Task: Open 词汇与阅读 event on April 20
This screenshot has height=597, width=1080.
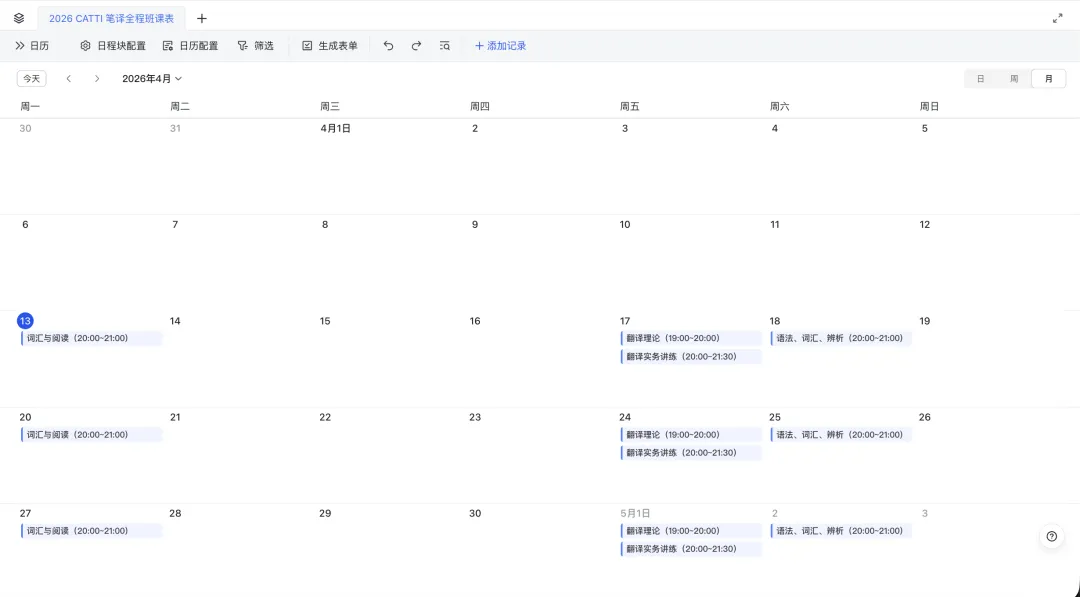Action: tap(92, 434)
